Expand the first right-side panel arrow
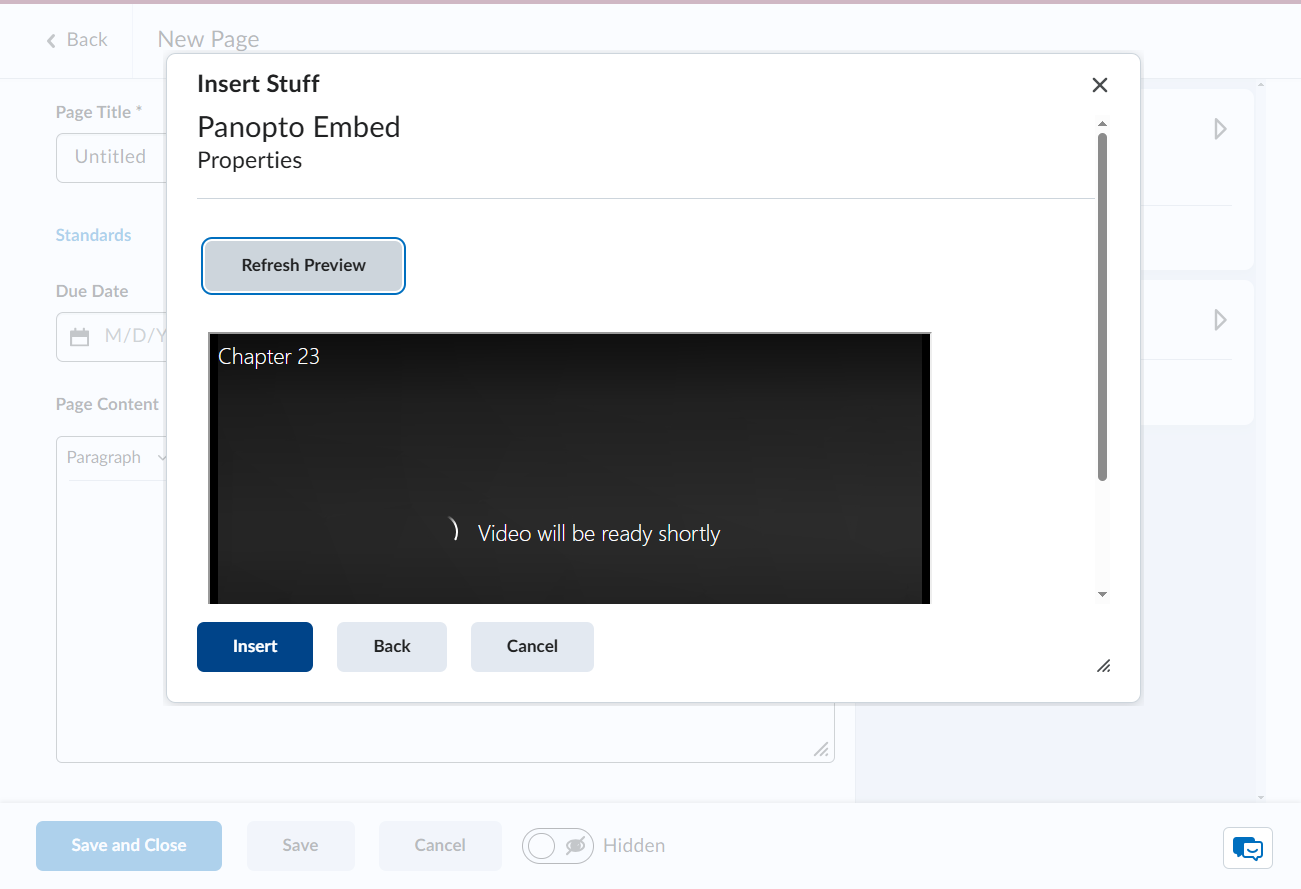The image size is (1301, 889). 1220,129
